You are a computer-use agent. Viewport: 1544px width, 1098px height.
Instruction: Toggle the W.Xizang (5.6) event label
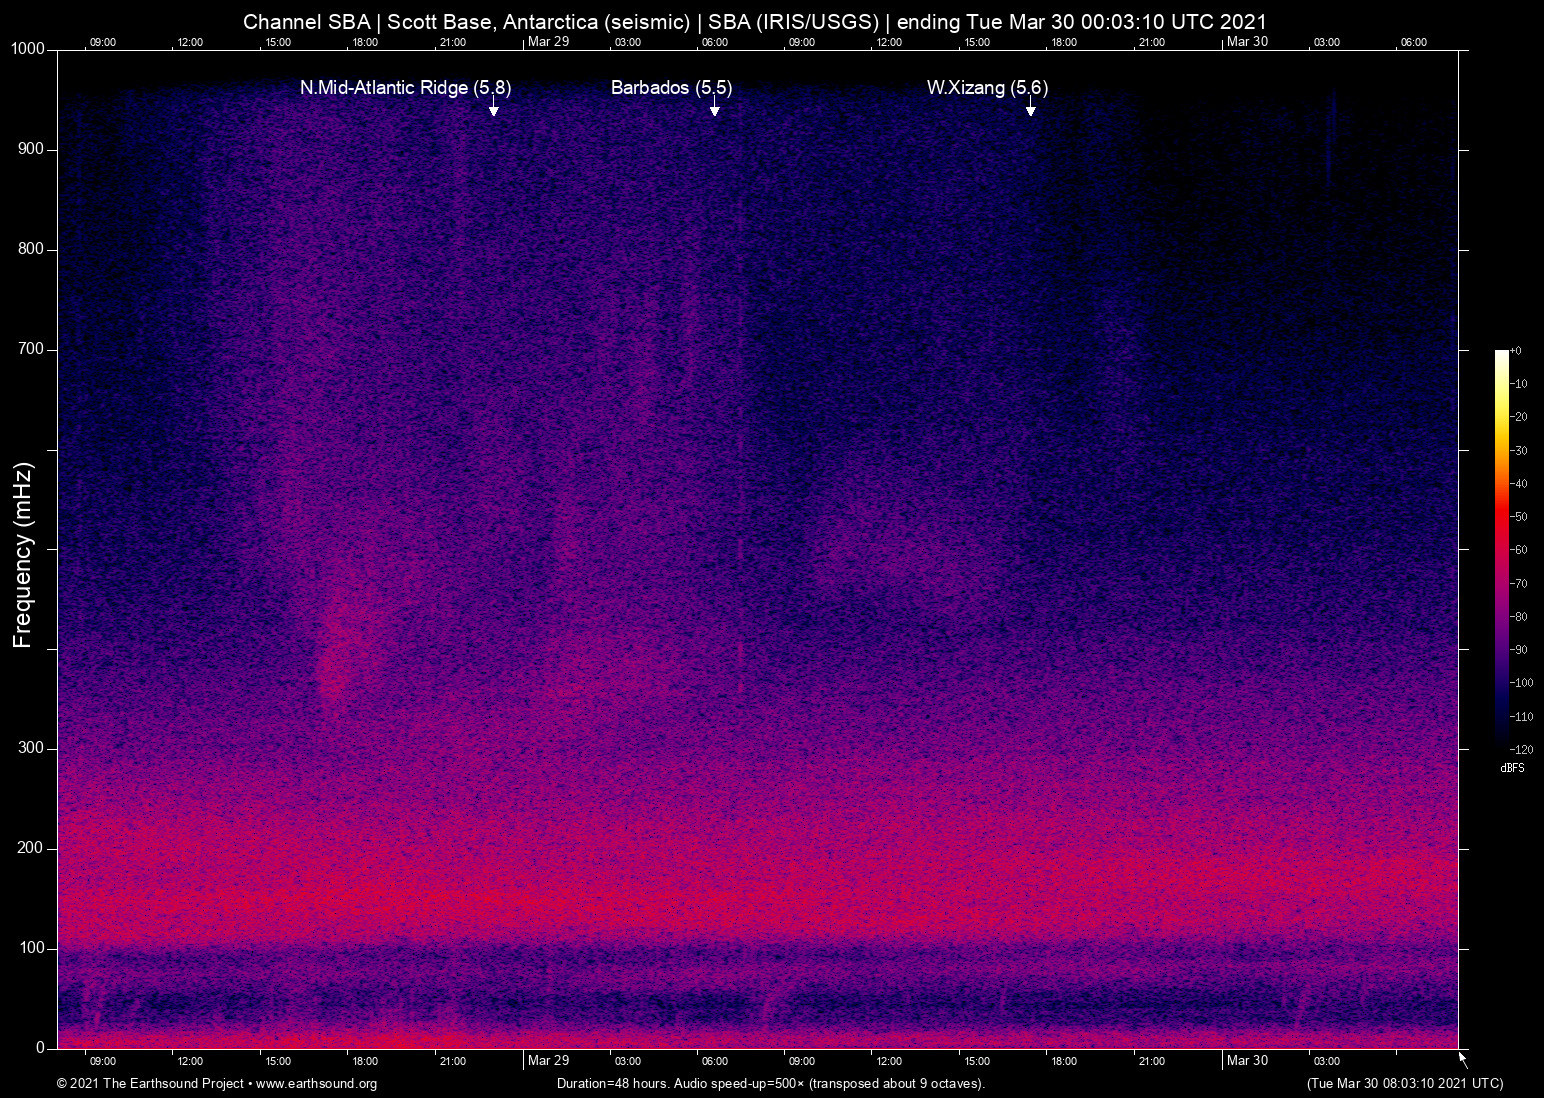click(988, 88)
